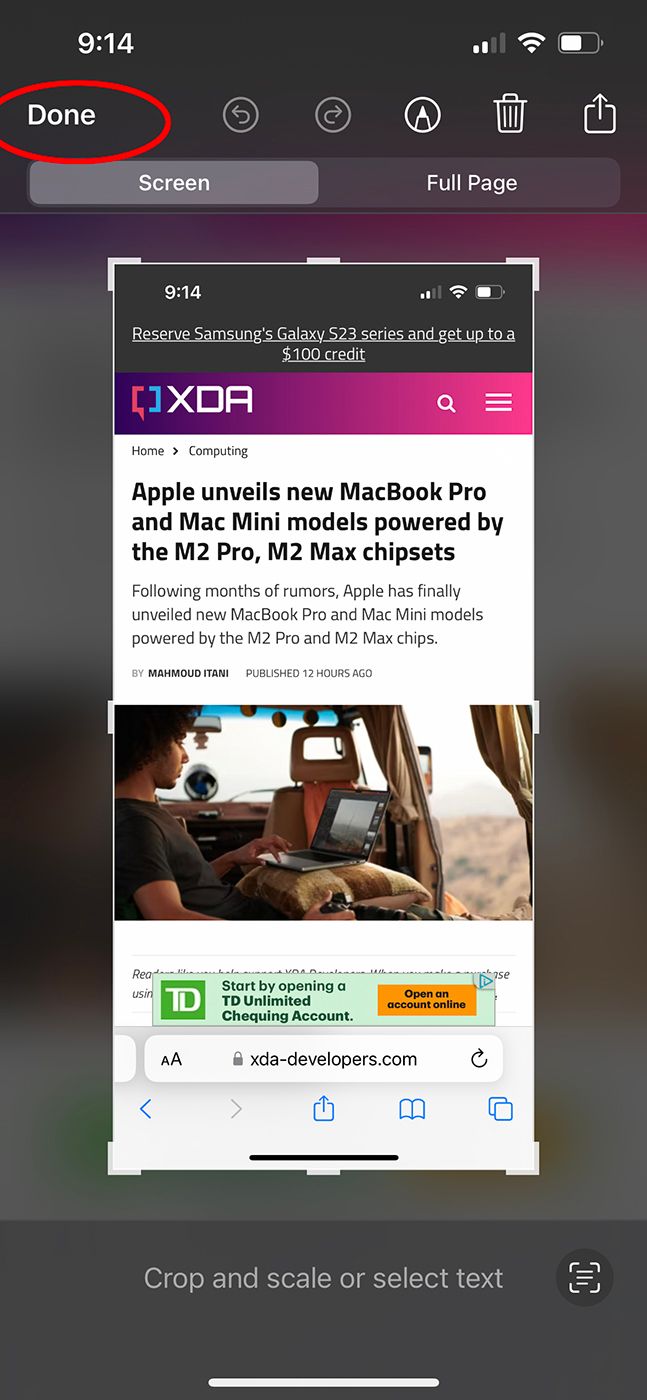Open the XDA hamburger menu
647x1400 pixels.
pyautogui.click(x=498, y=402)
